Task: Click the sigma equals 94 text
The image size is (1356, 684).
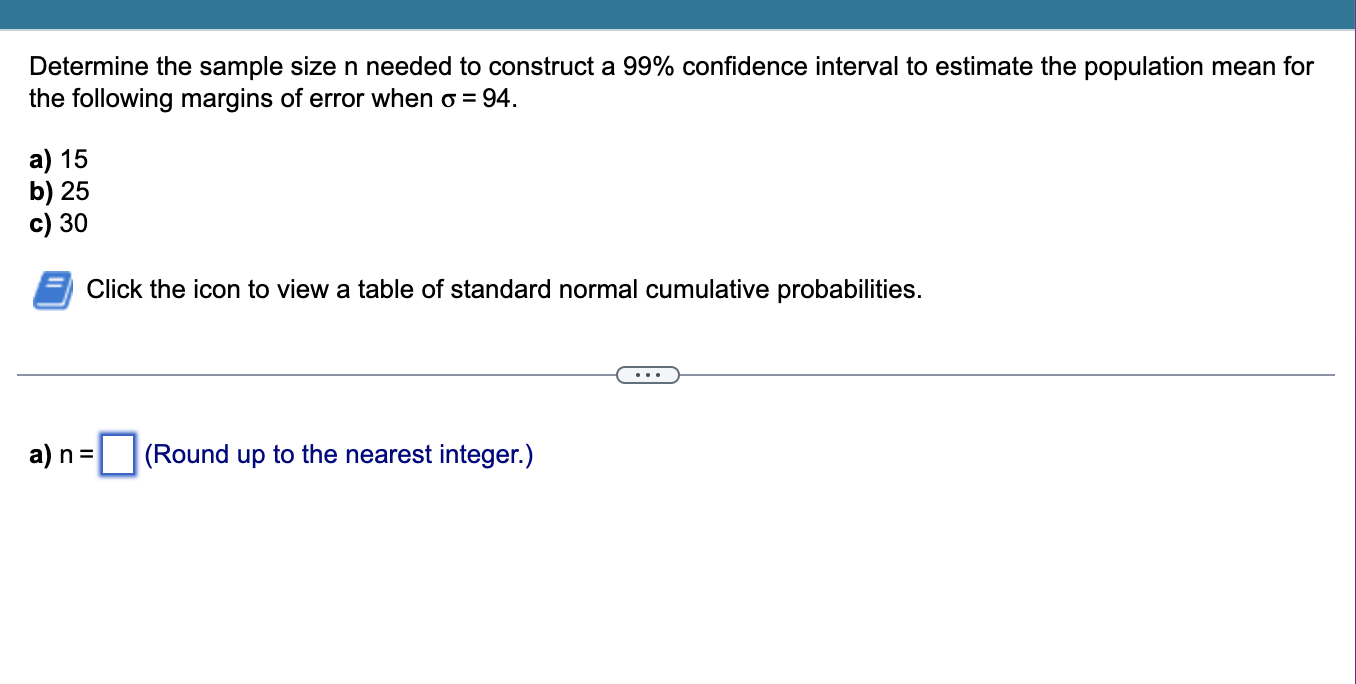Action: click(466, 99)
